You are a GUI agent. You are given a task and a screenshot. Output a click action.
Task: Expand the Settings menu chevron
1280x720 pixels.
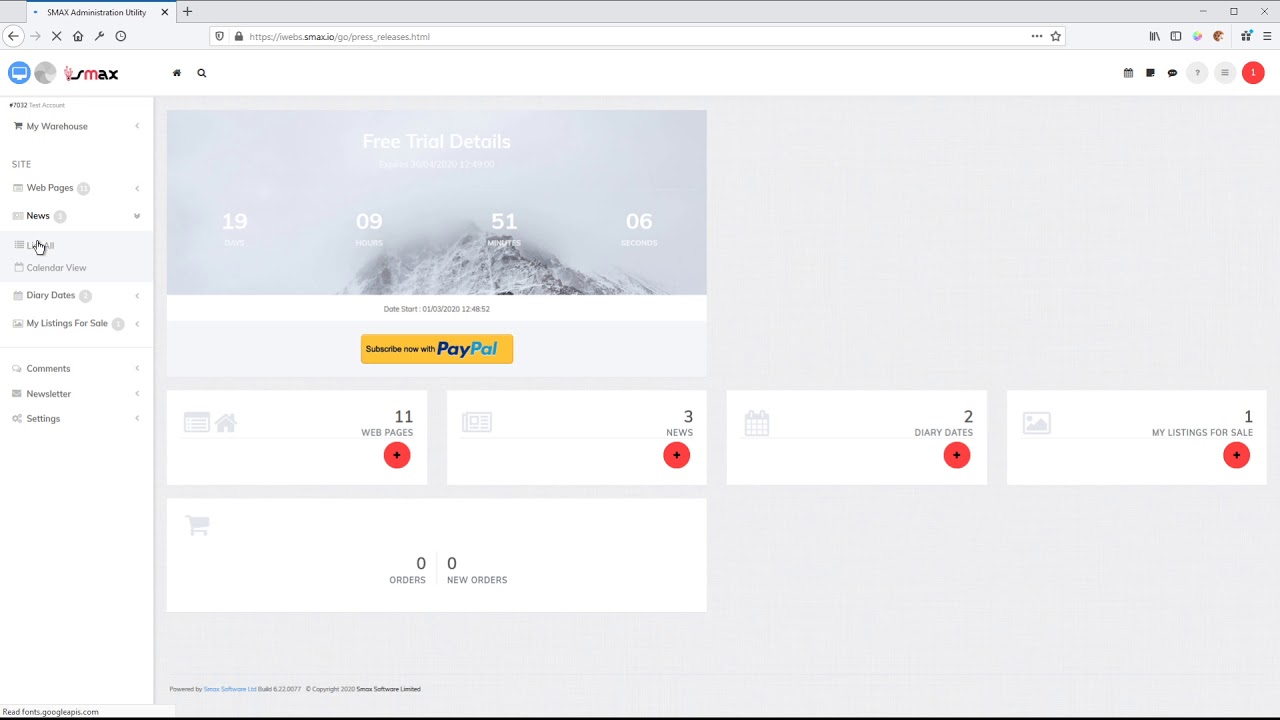tap(137, 419)
